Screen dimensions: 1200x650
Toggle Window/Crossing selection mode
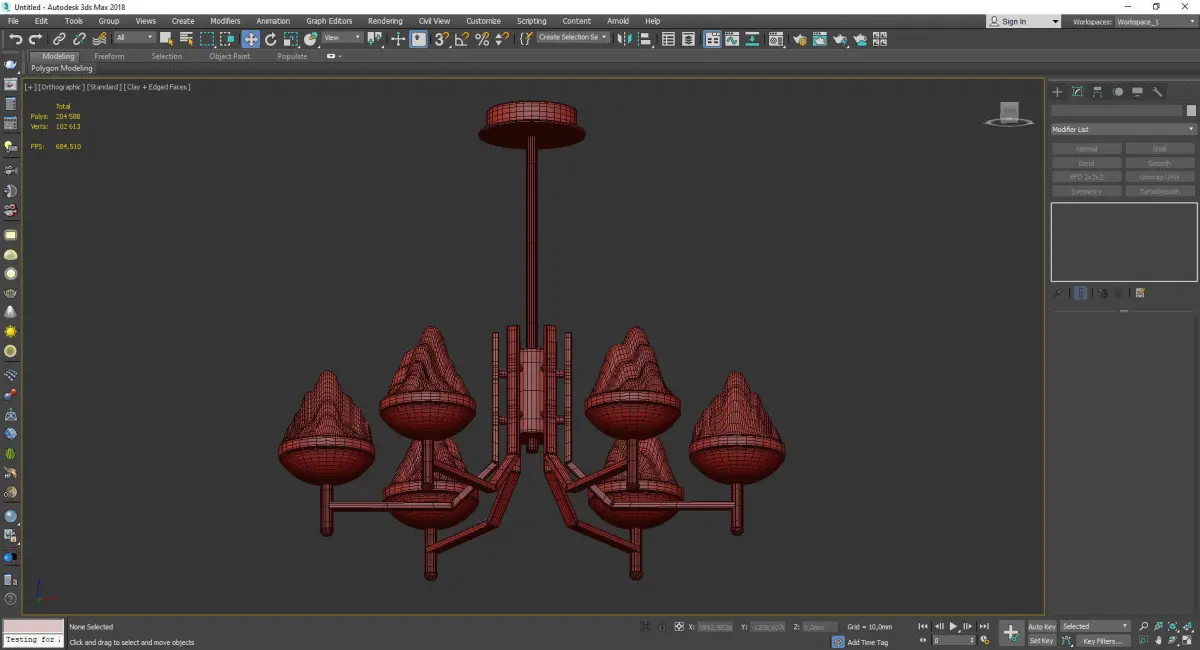(227, 39)
